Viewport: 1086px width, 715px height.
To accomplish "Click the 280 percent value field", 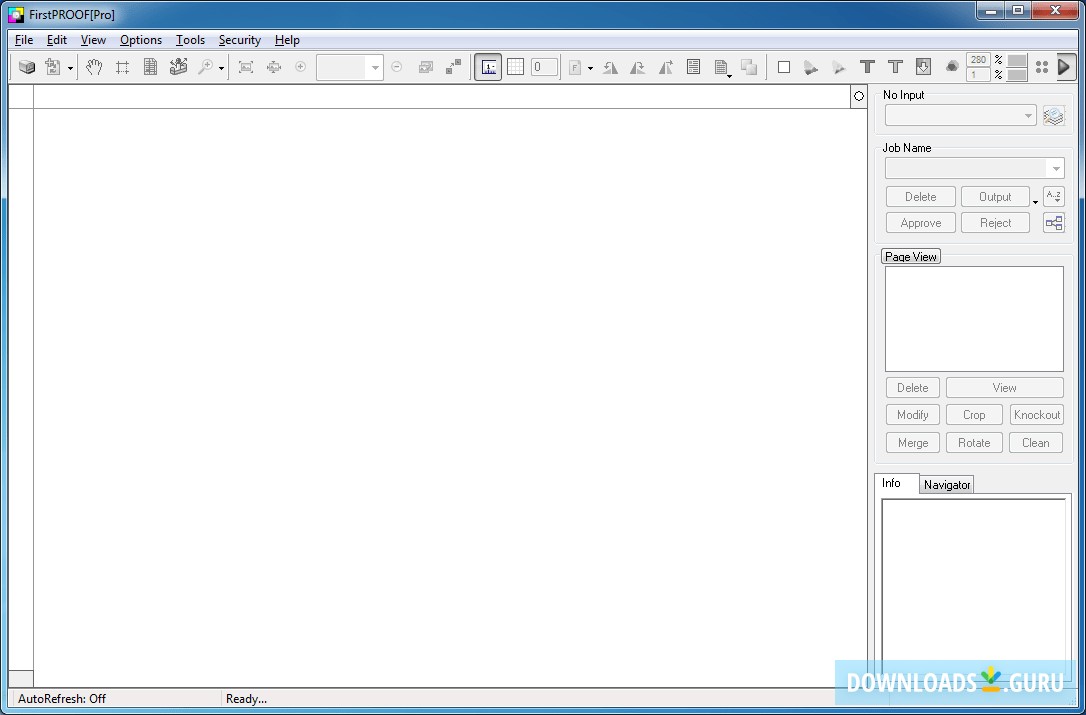I will [x=978, y=60].
